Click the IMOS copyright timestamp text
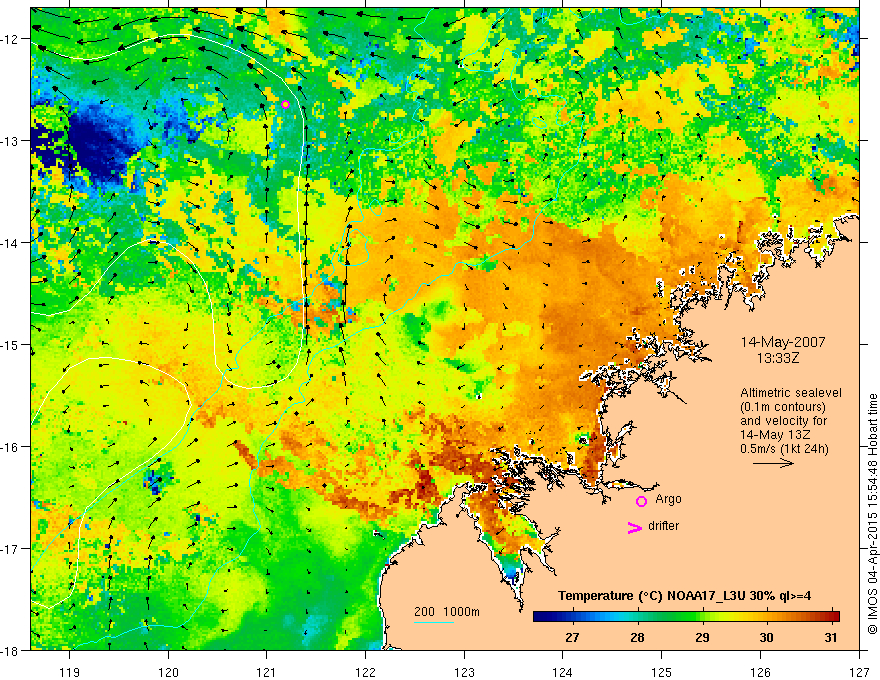This screenshot has height=680, width=880. click(872, 515)
